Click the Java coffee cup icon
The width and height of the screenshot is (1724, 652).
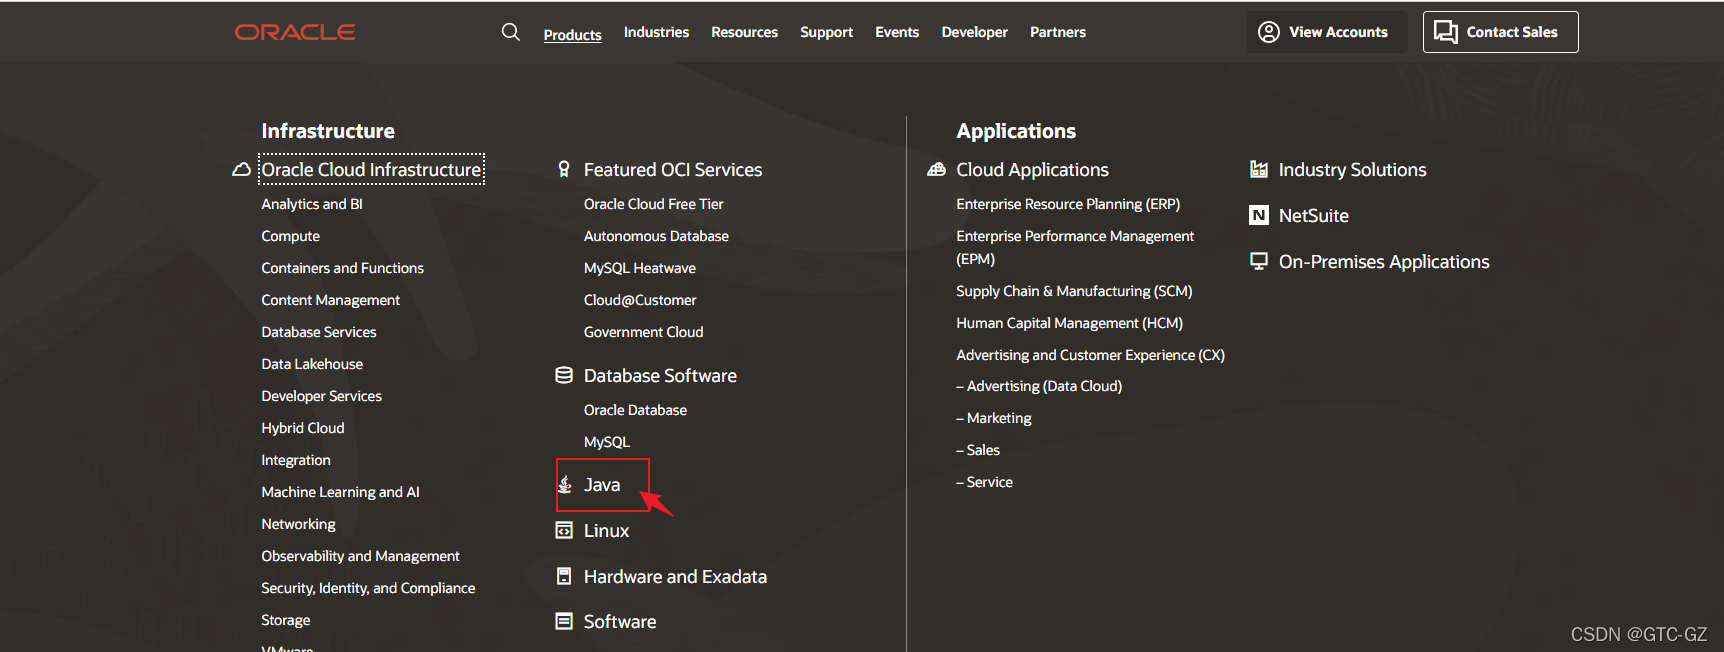[x=565, y=485]
